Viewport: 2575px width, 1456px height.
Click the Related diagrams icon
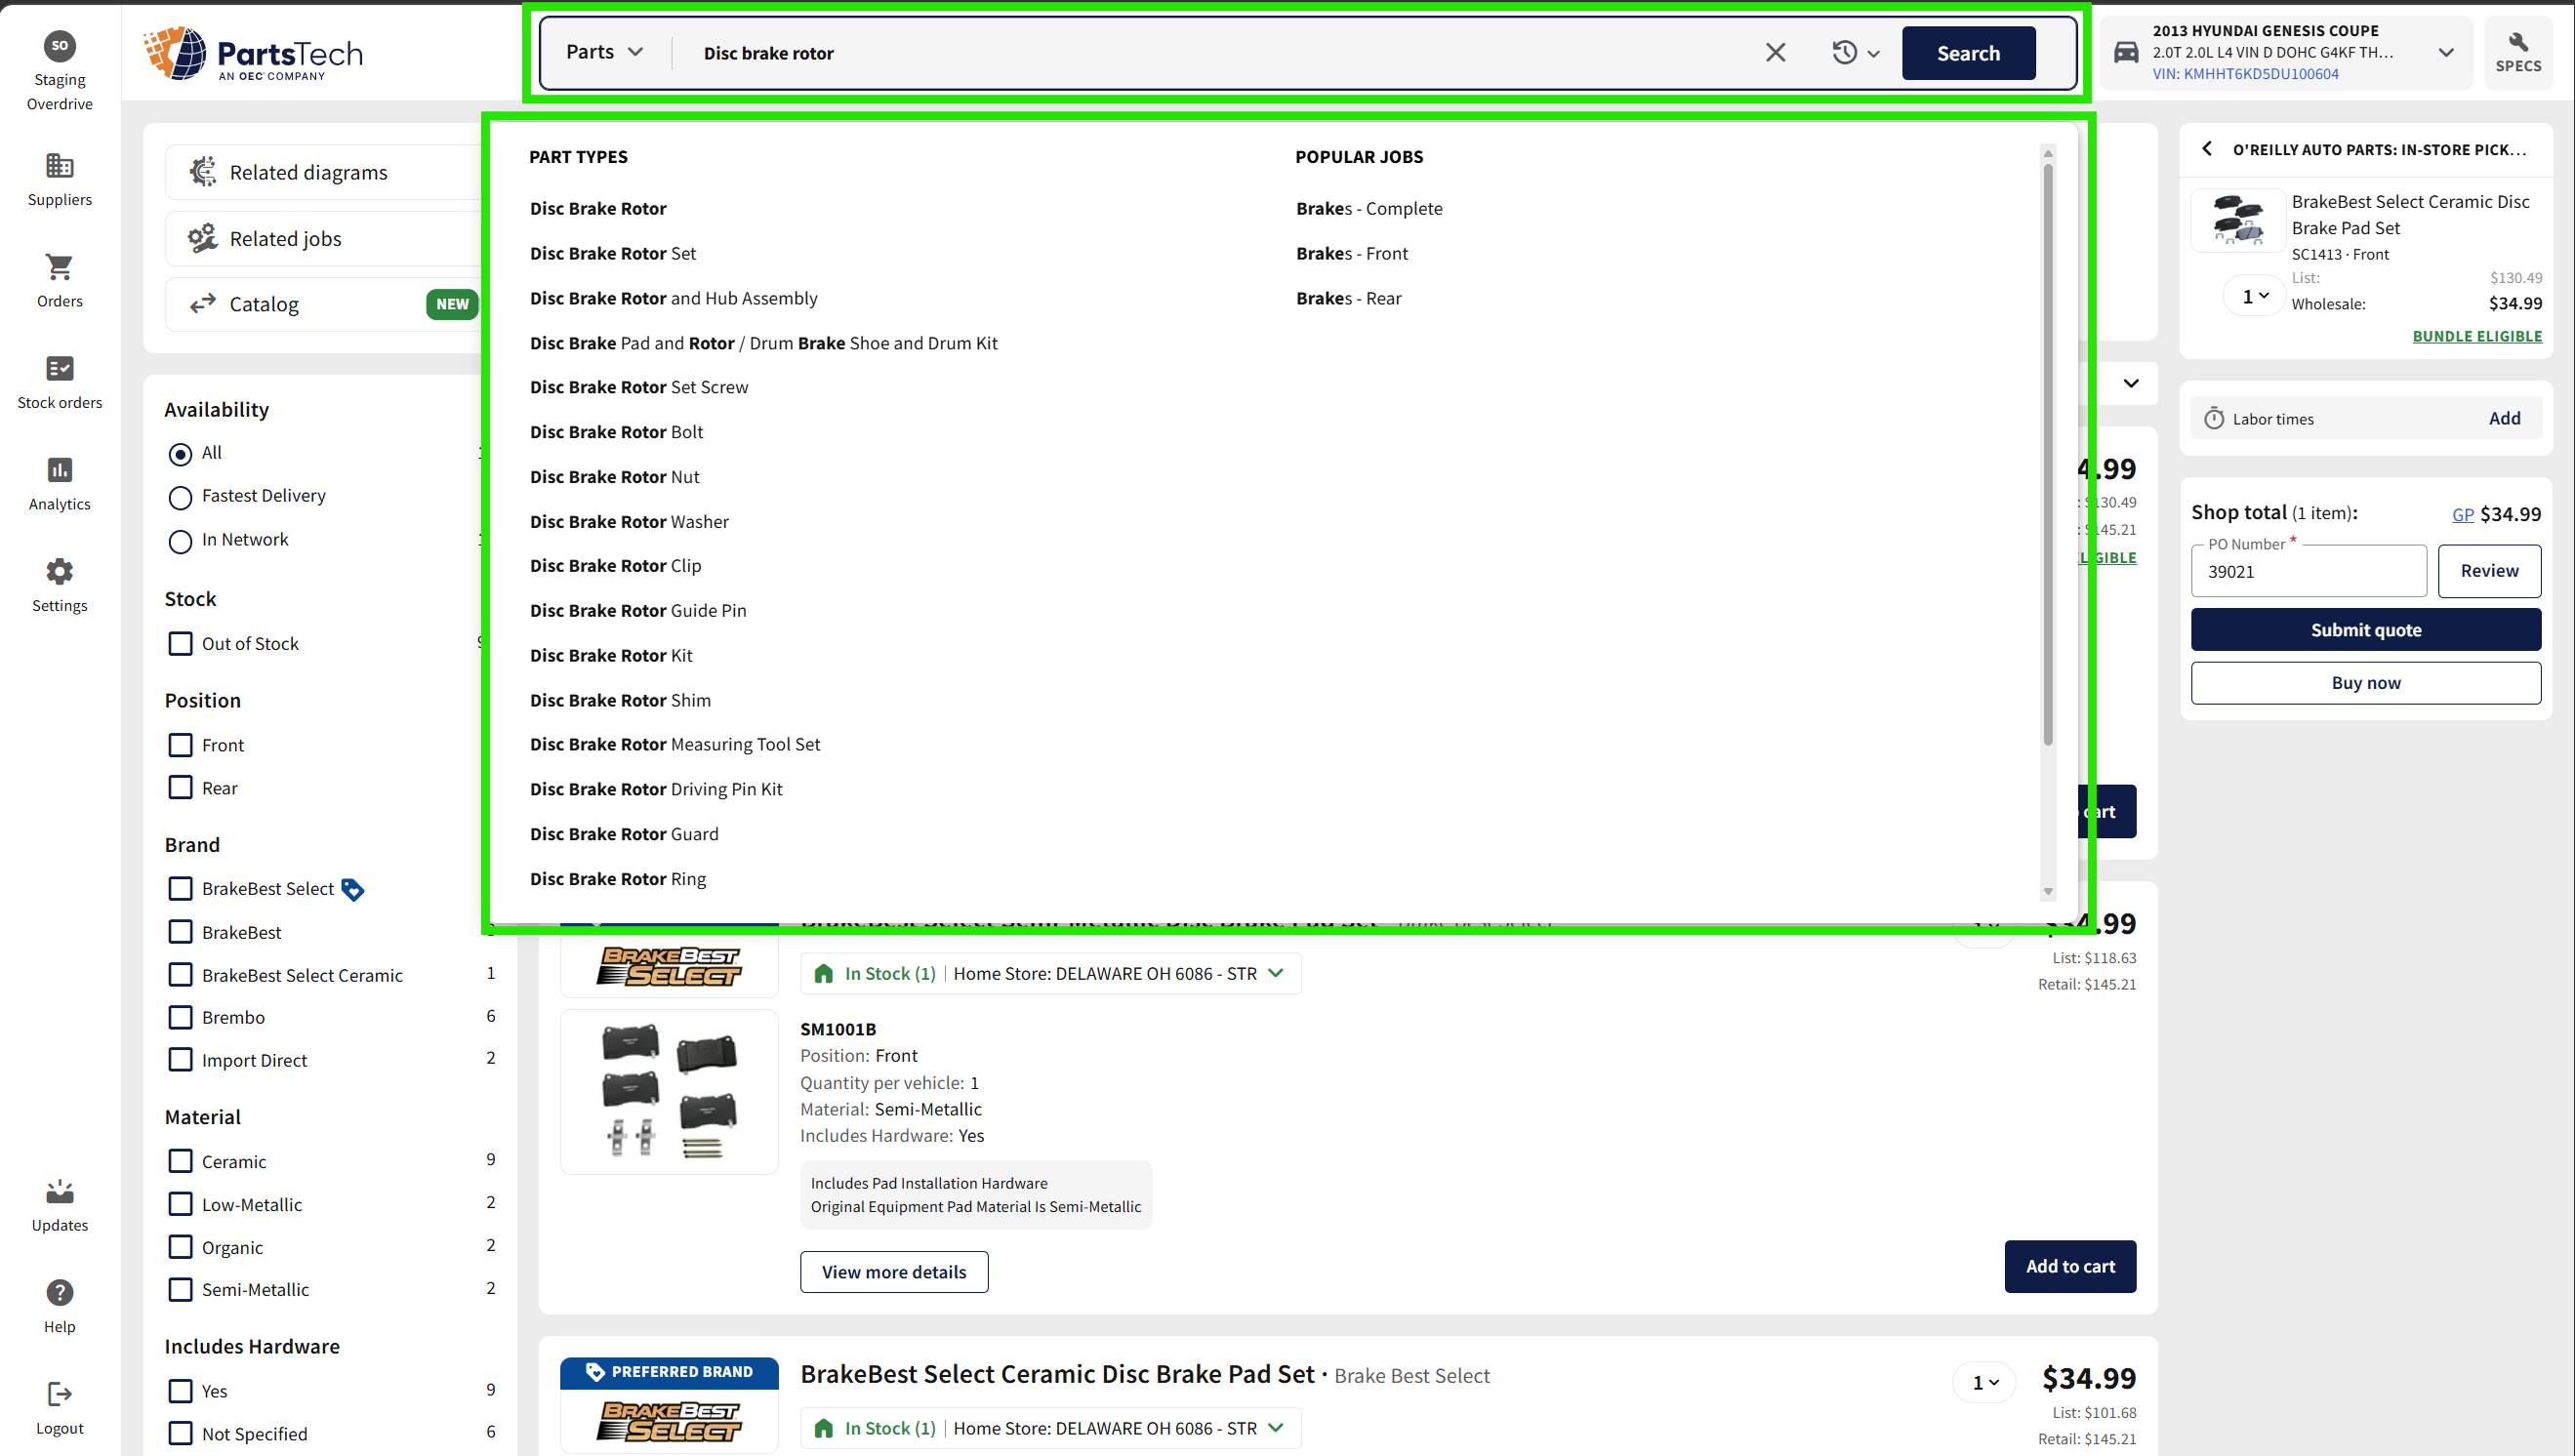pyautogui.click(x=203, y=172)
